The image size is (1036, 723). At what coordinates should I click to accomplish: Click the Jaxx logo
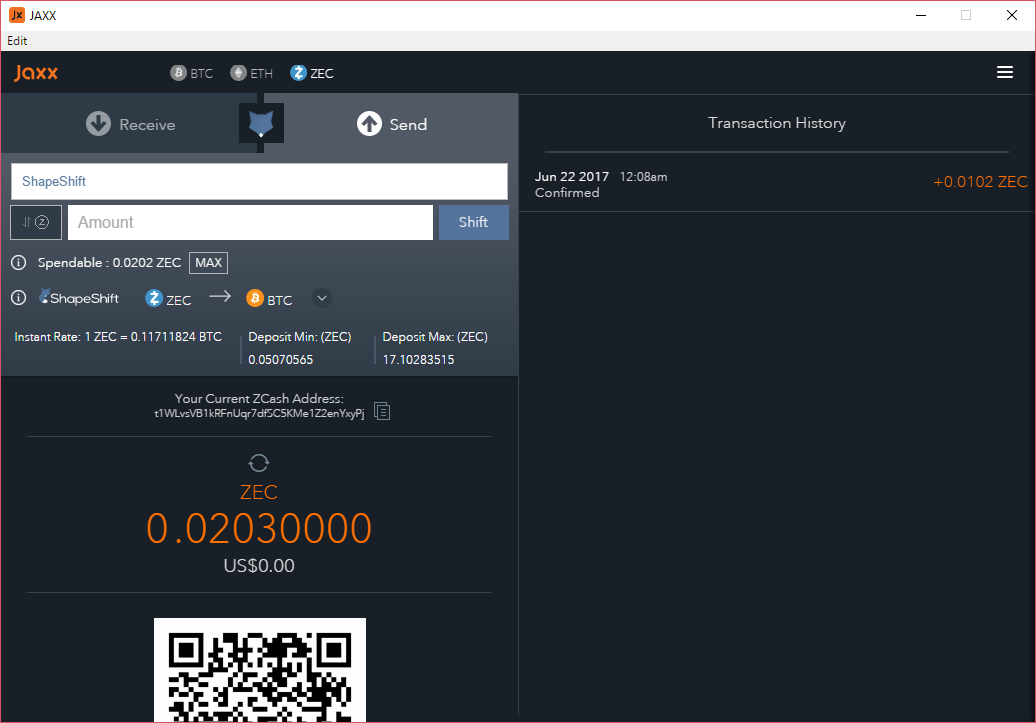pyautogui.click(x=36, y=73)
